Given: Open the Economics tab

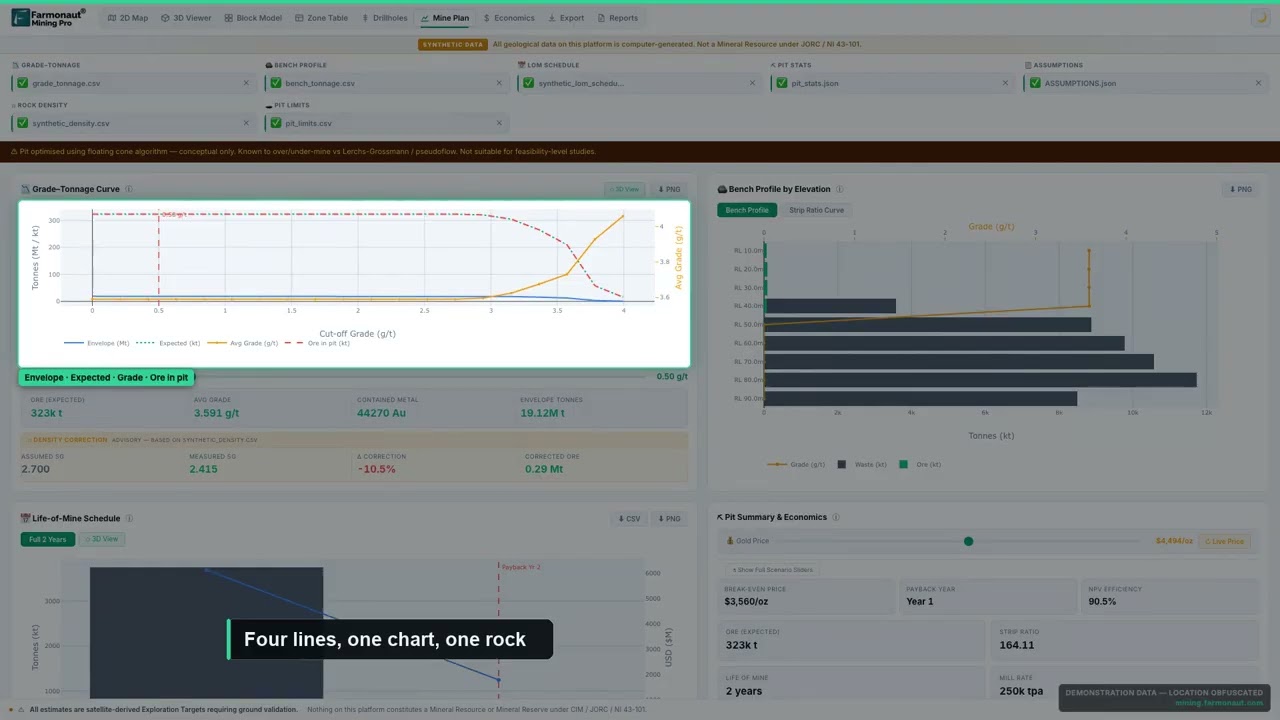Looking at the screenshot, I should pos(509,18).
